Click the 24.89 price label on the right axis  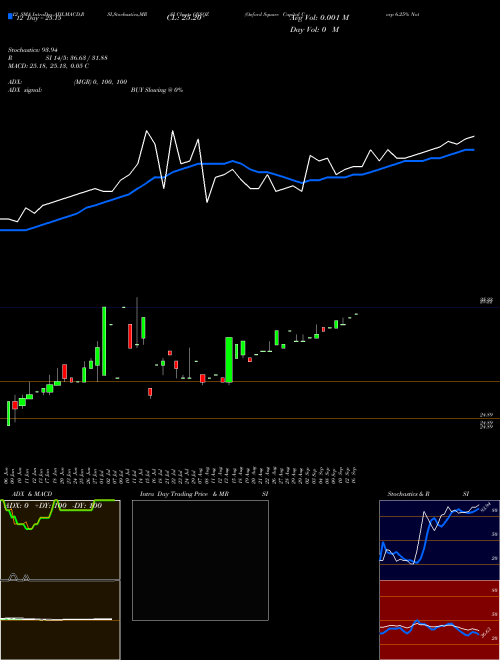click(487, 415)
